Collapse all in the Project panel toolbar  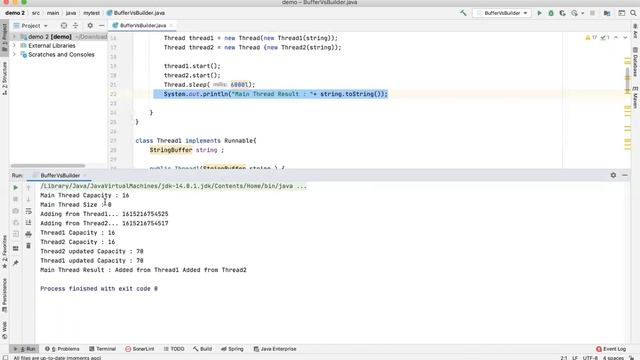point(76,25)
